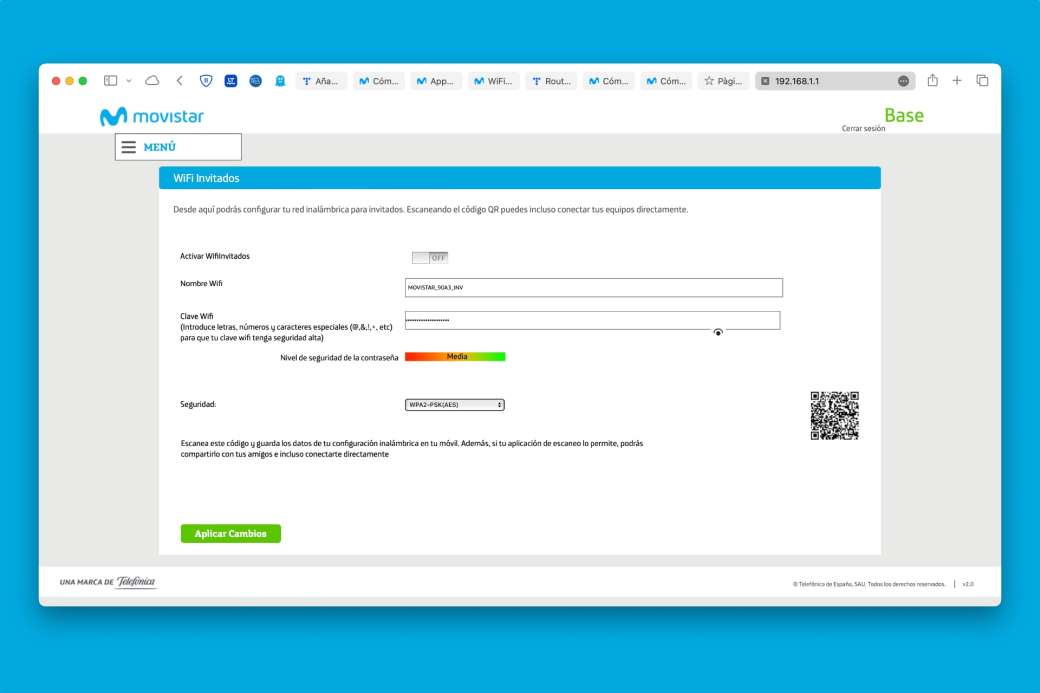Open the blue square extension icon
The image size is (1040, 693).
pyautogui.click(x=231, y=81)
